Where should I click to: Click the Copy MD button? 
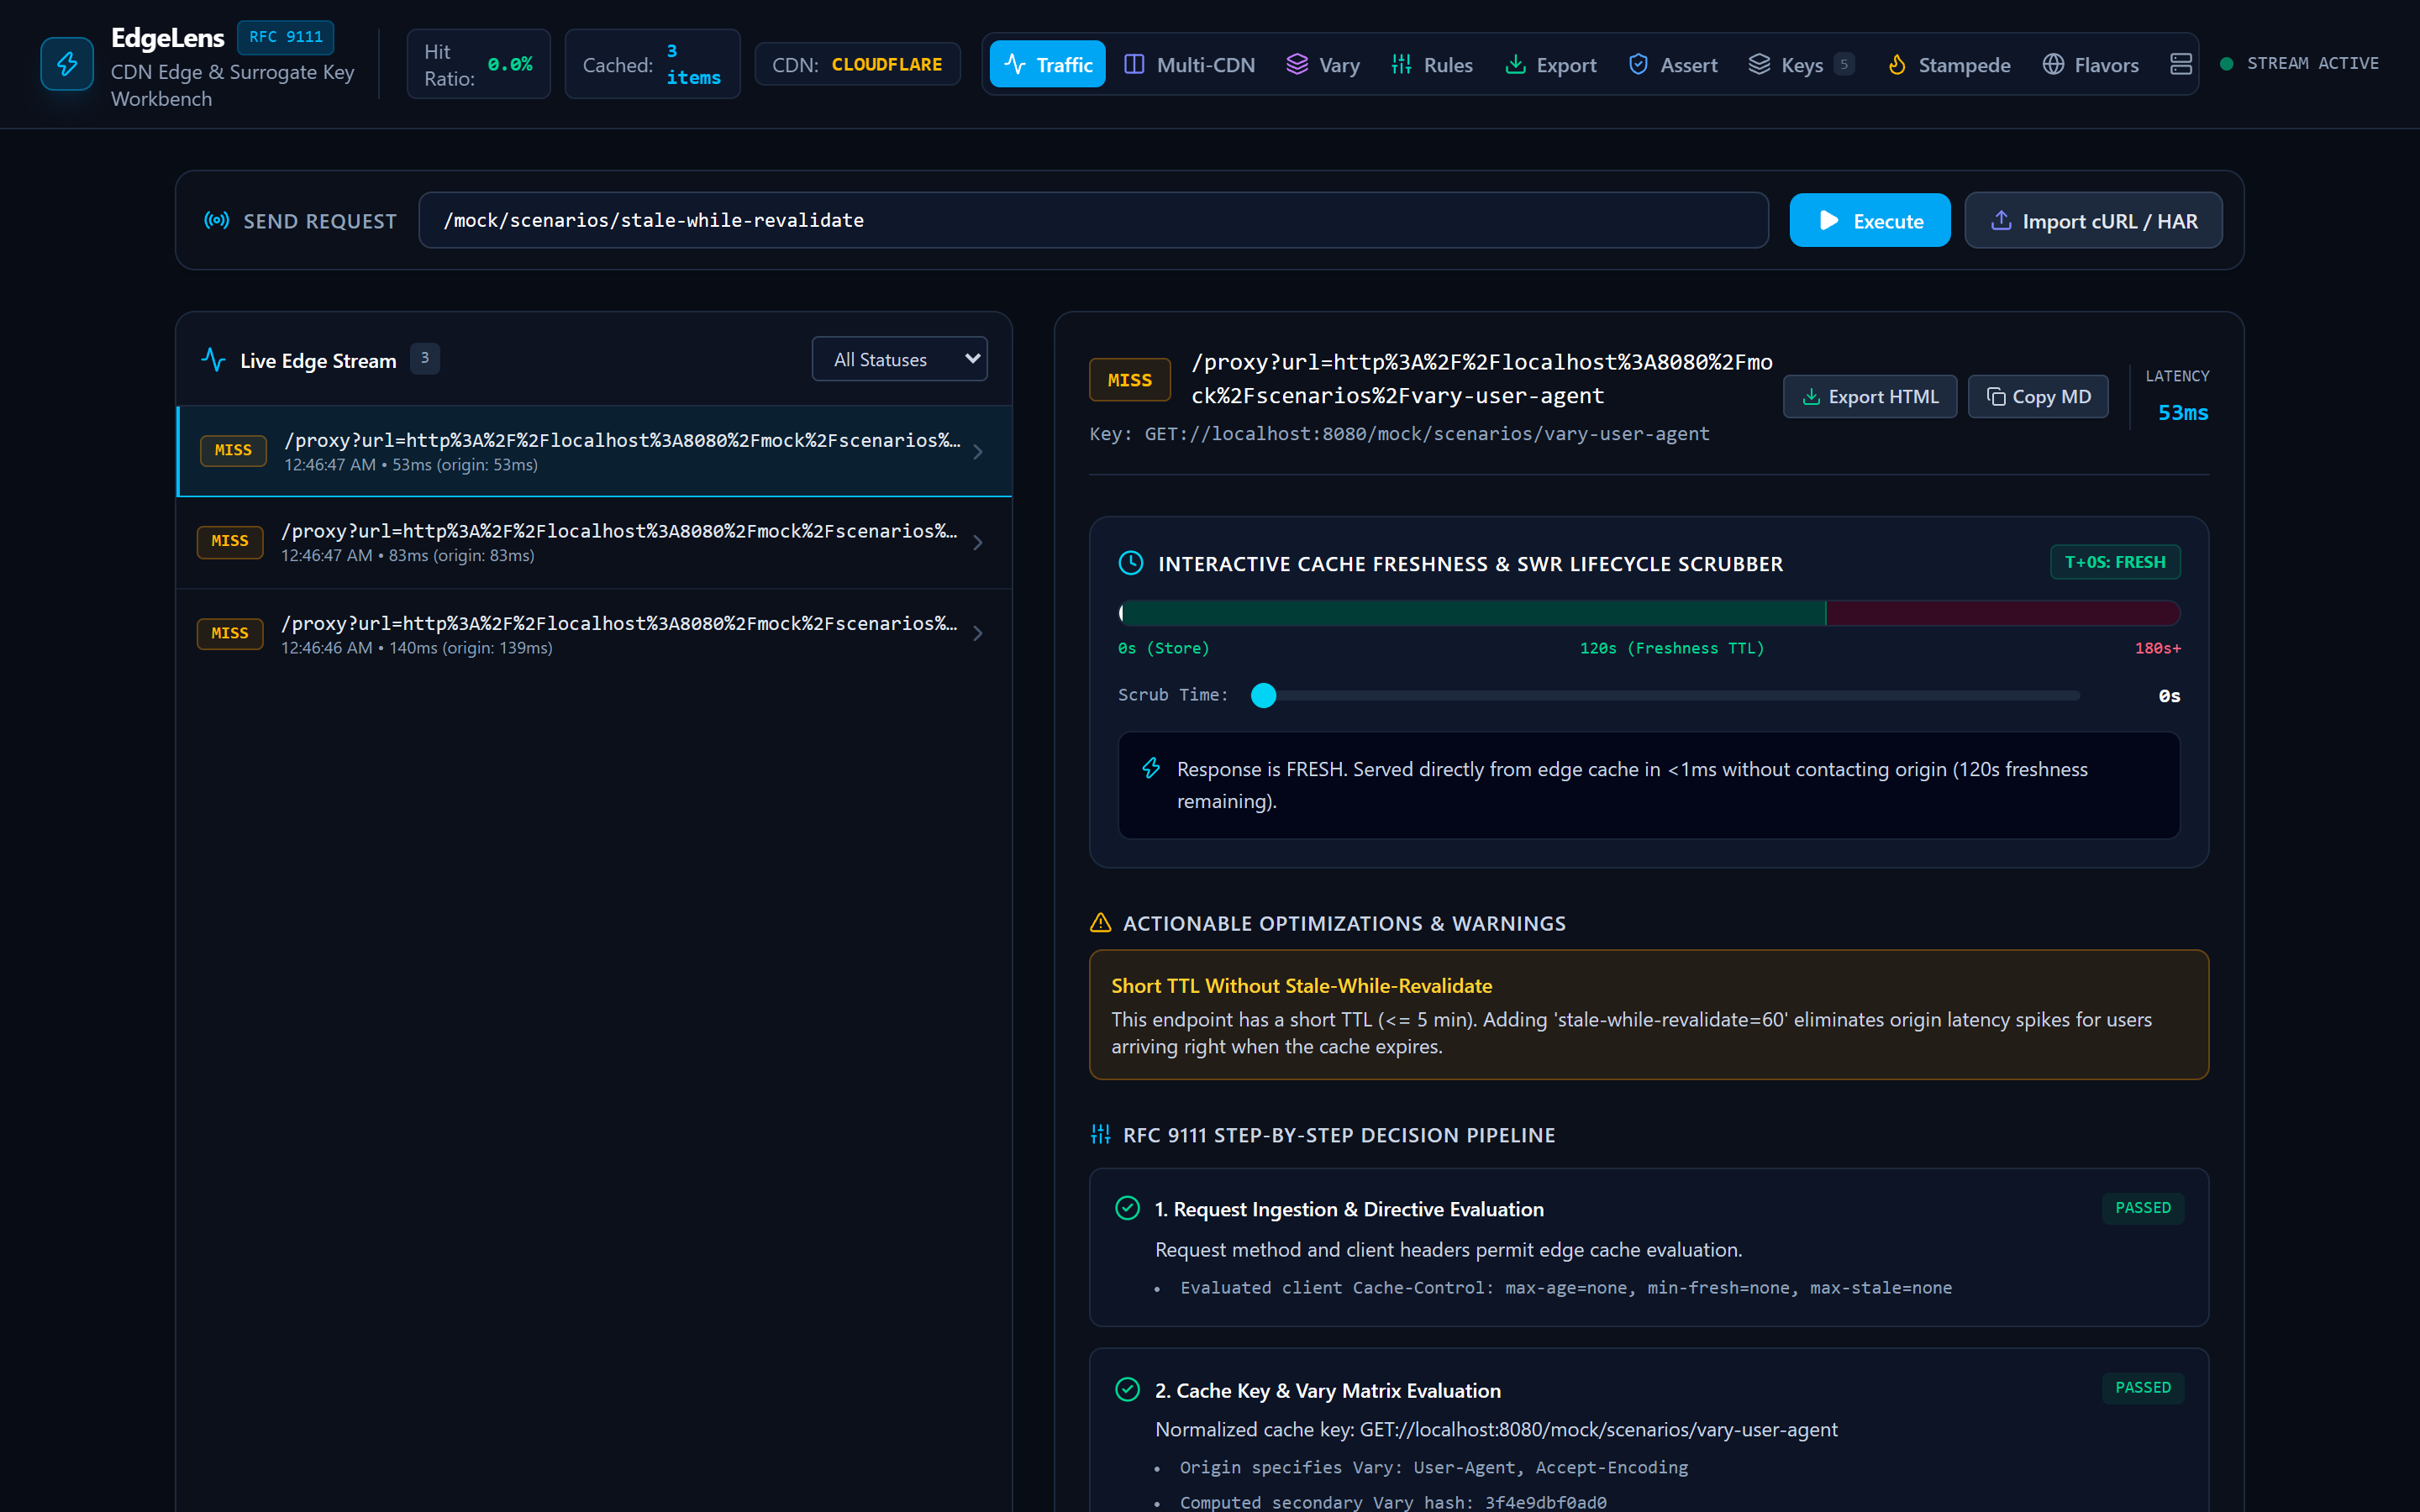tap(2037, 396)
